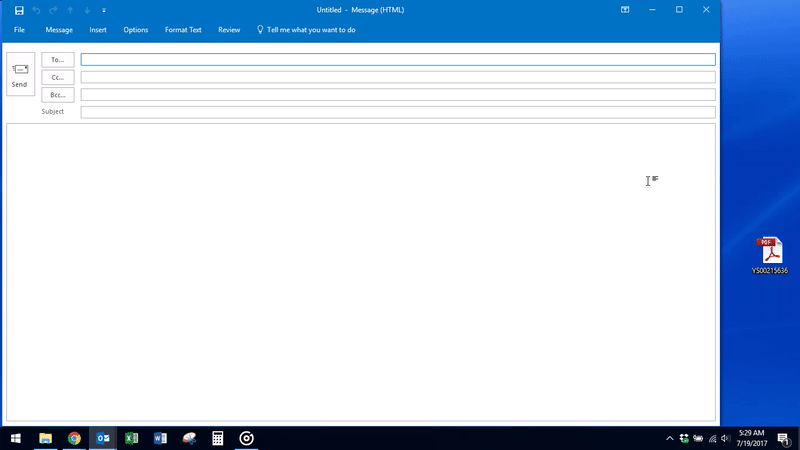Viewport: 800px width, 450px height.
Task: Open the Snipping Tool from taskbar
Action: pyautogui.click(x=189, y=438)
